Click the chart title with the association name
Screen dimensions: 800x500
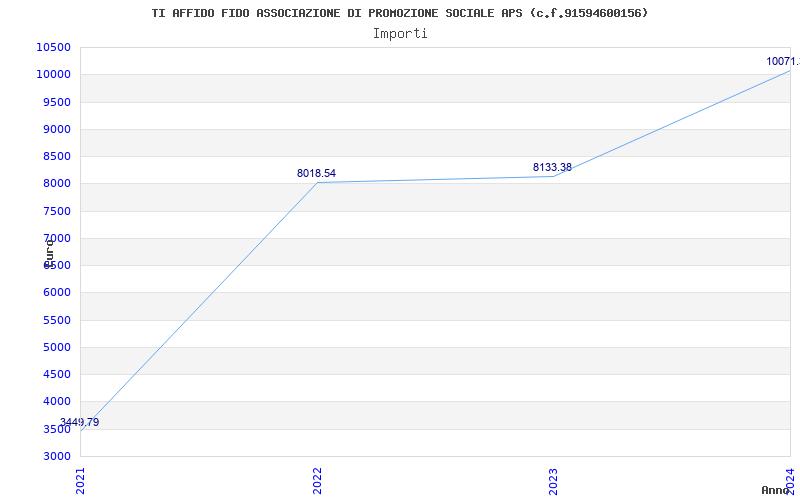click(x=400, y=13)
